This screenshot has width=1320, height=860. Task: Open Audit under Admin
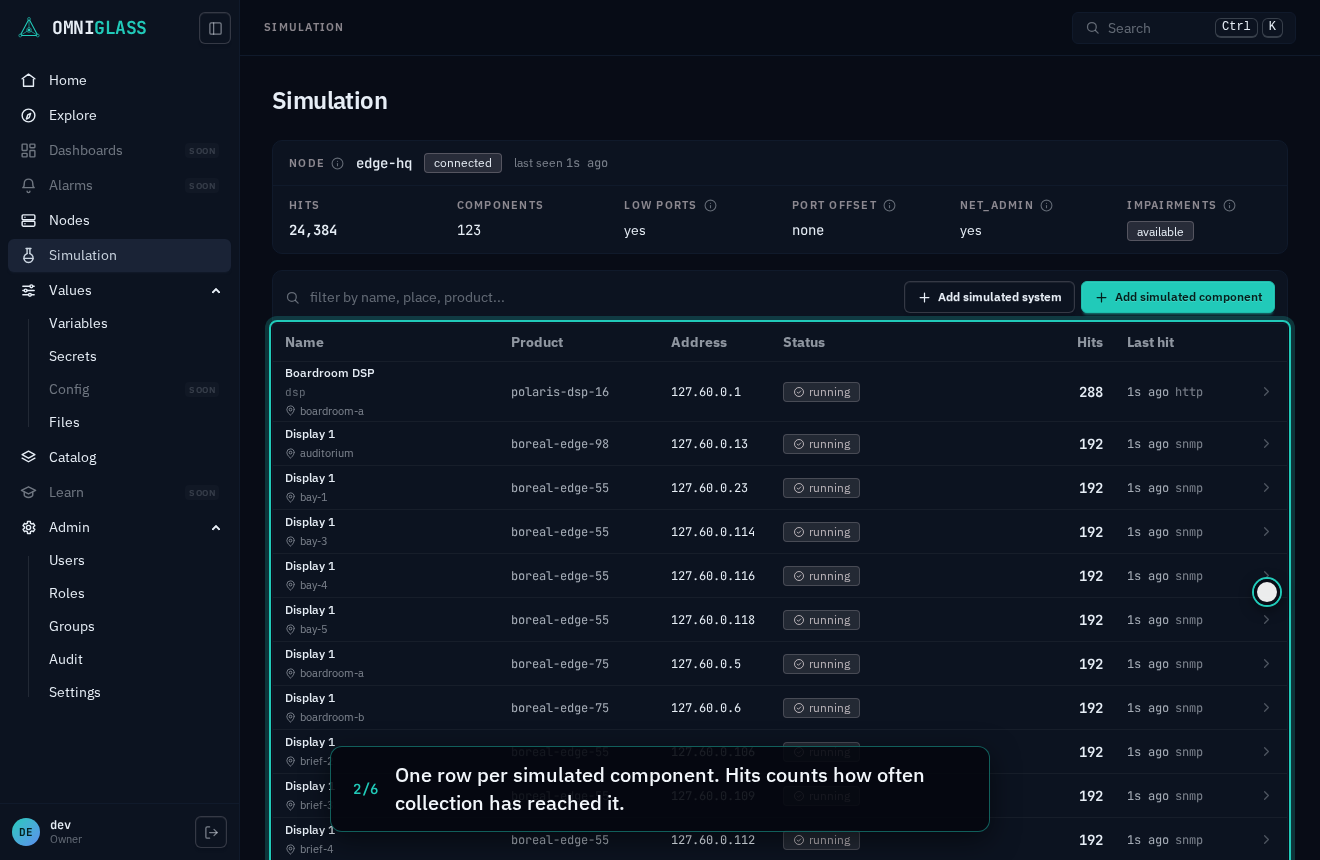[x=66, y=659]
